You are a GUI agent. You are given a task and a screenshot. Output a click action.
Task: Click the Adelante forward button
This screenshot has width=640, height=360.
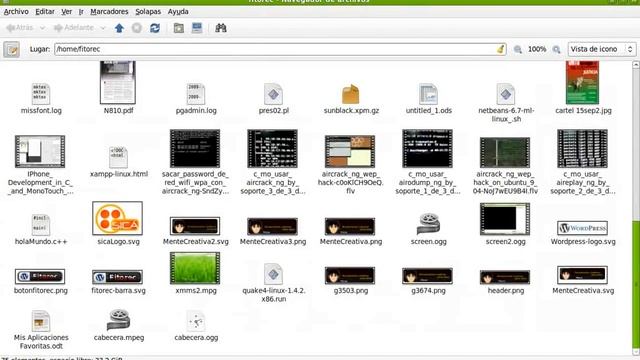[x=73, y=28]
